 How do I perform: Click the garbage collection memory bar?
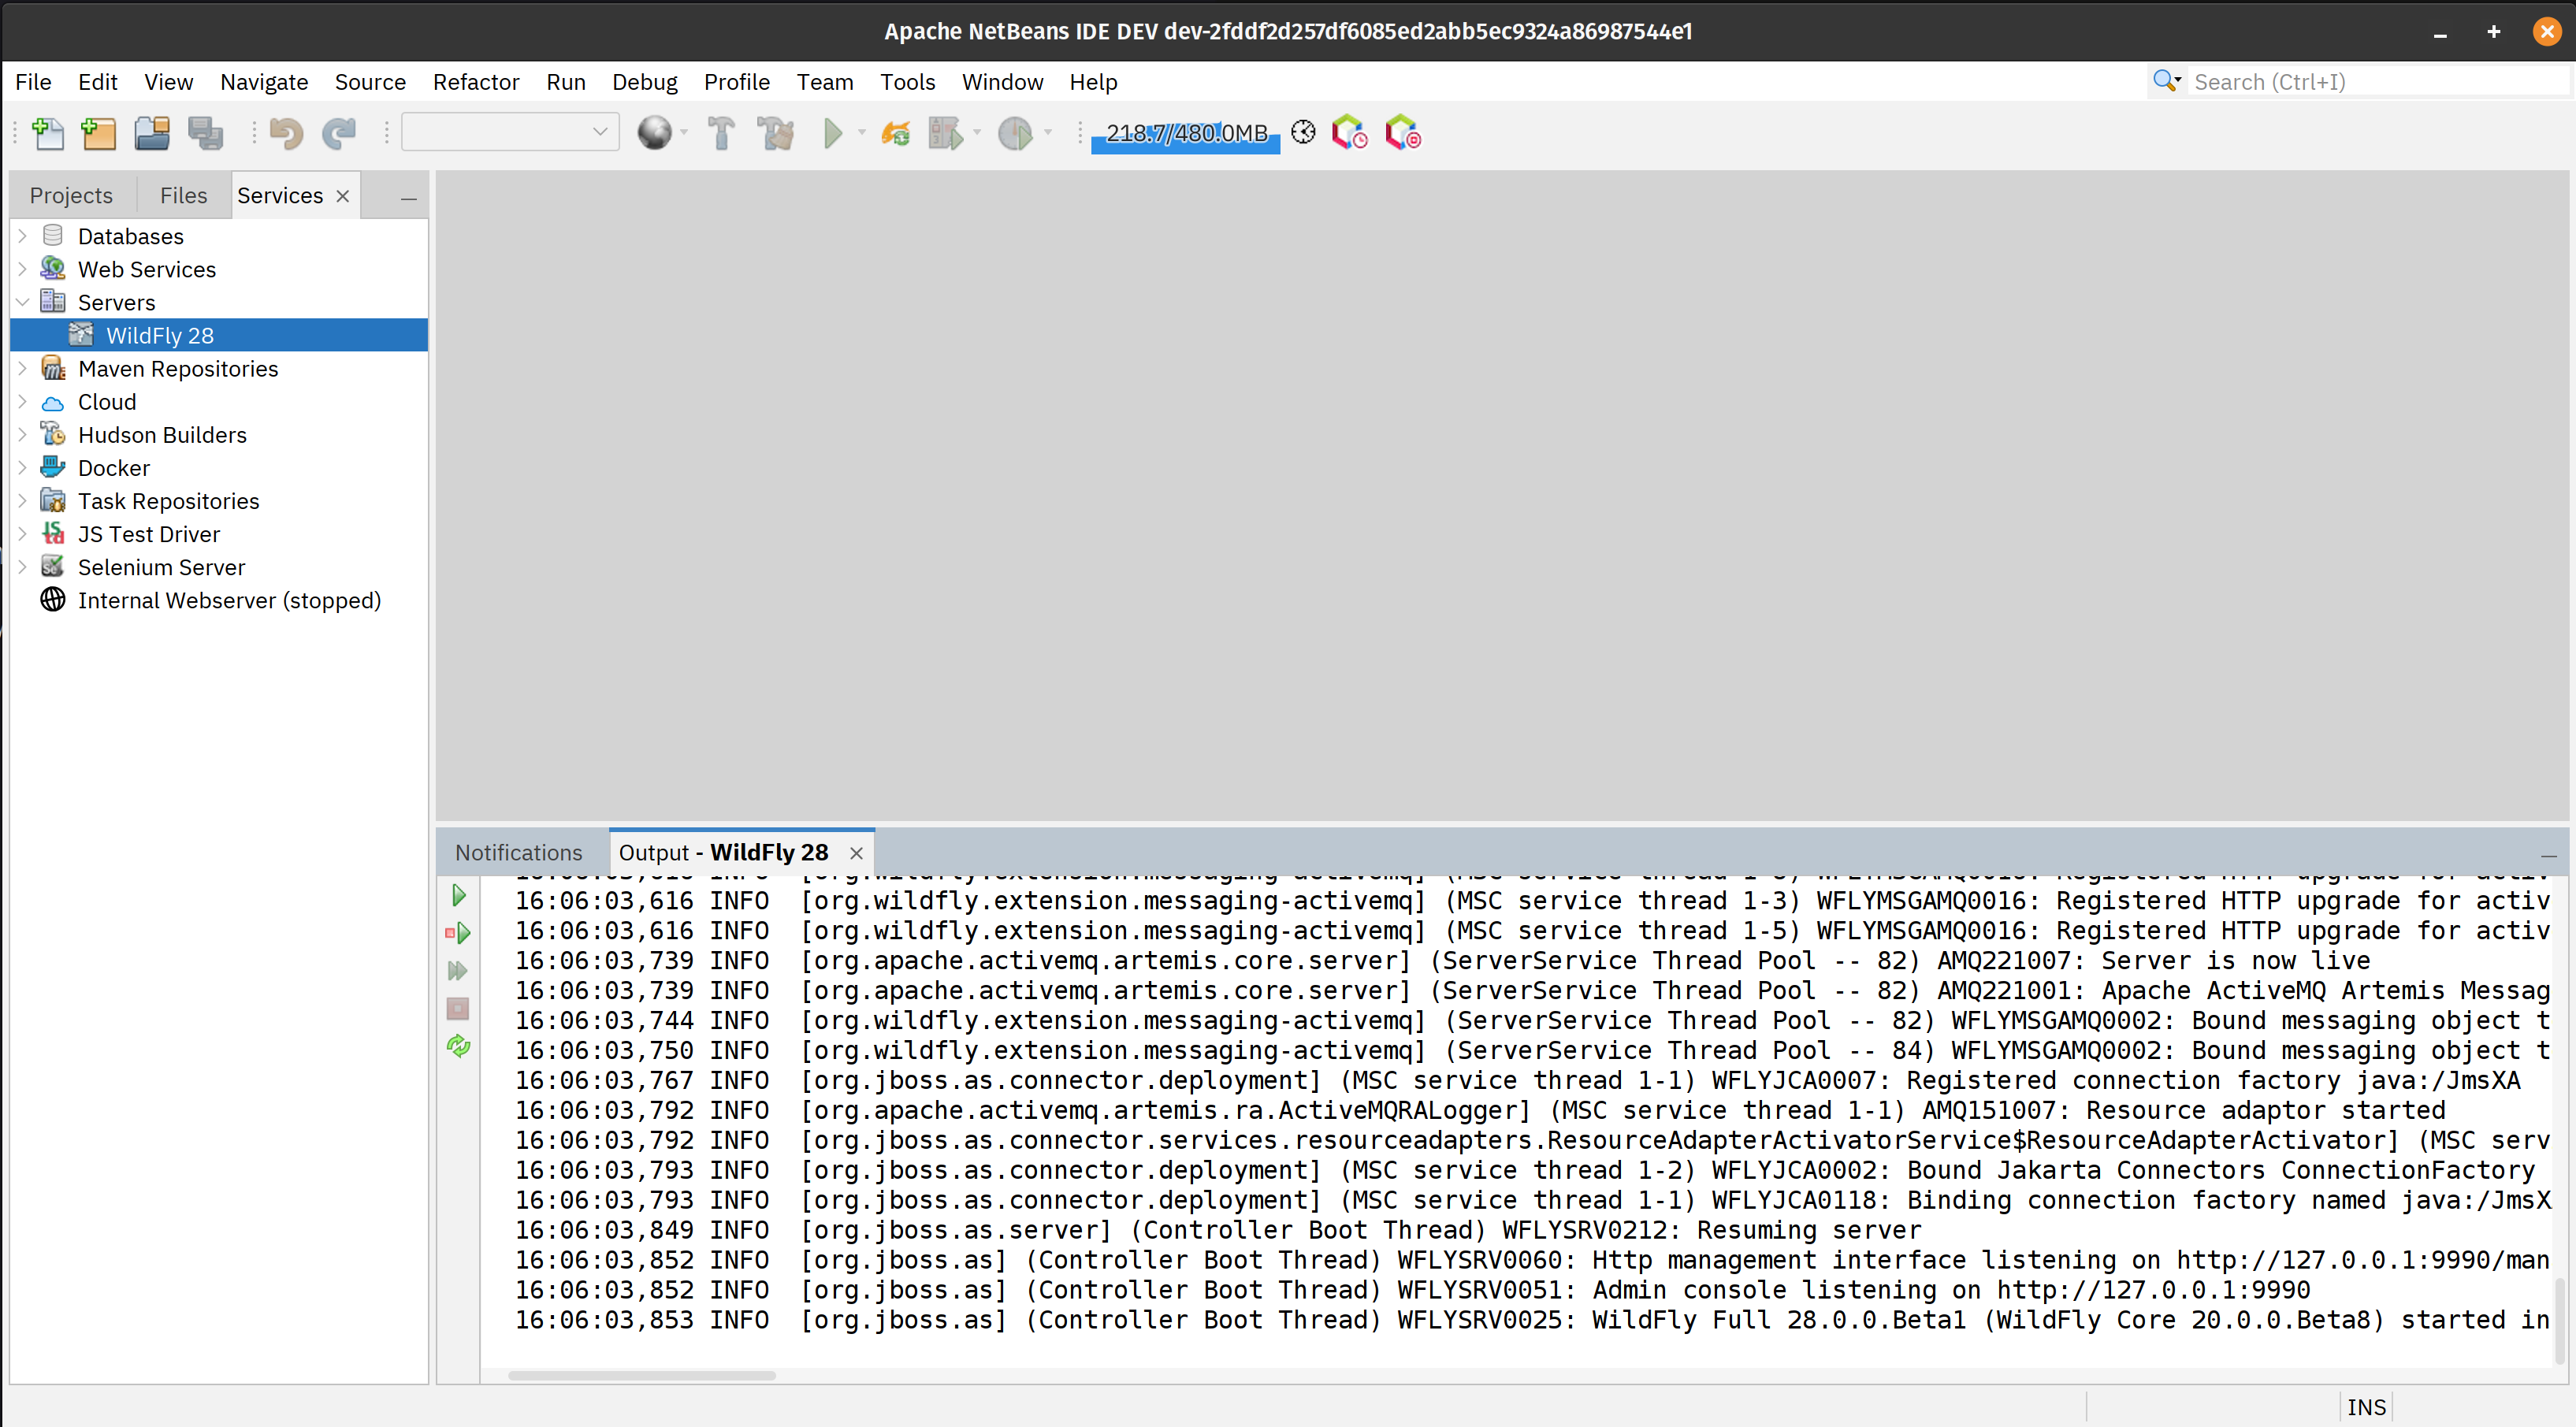1185,133
